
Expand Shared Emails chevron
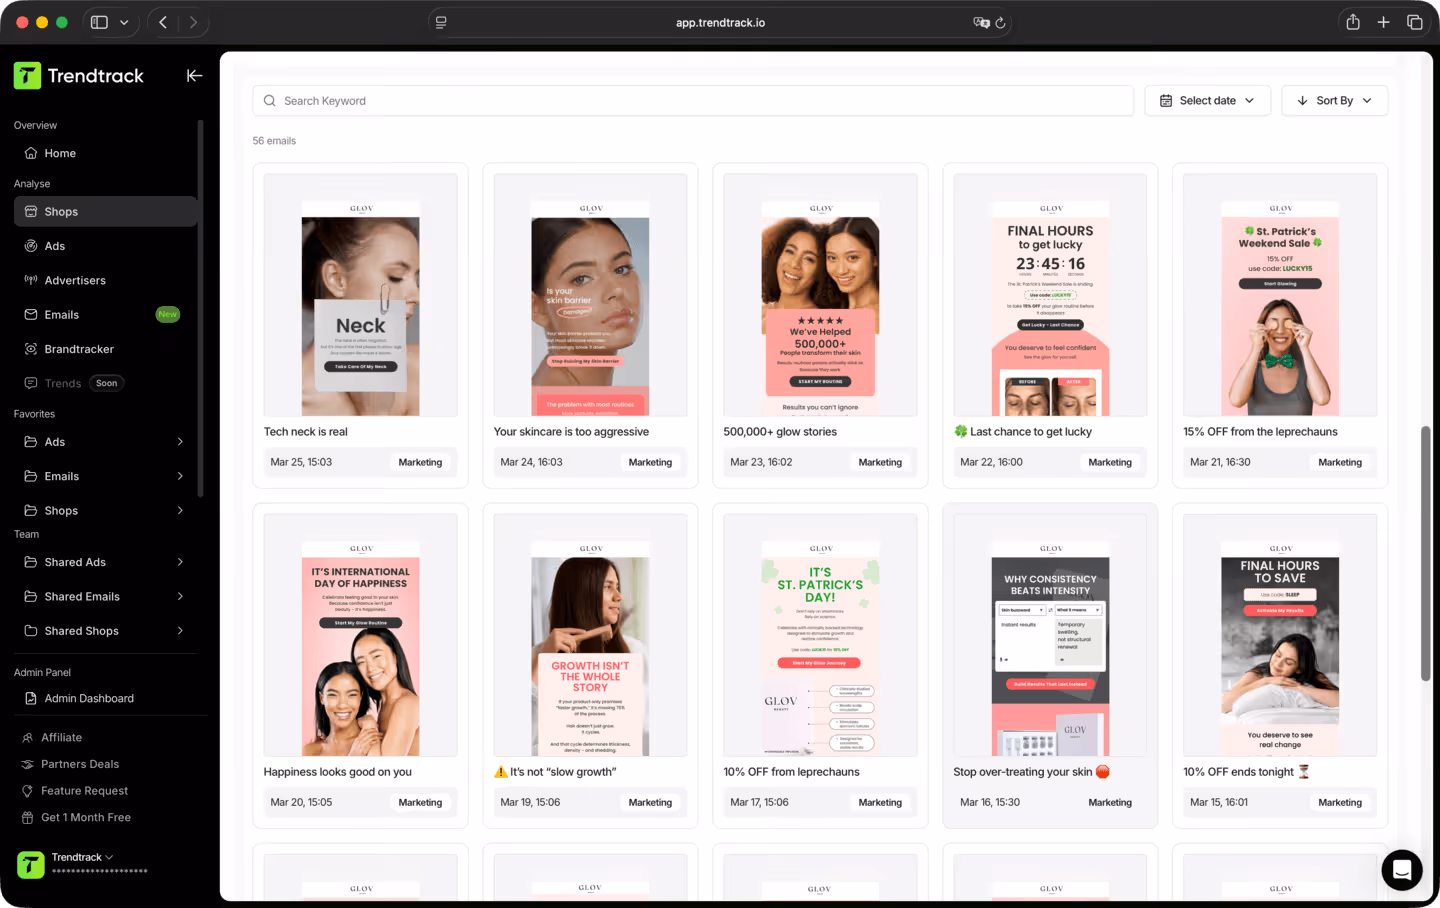point(180,596)
